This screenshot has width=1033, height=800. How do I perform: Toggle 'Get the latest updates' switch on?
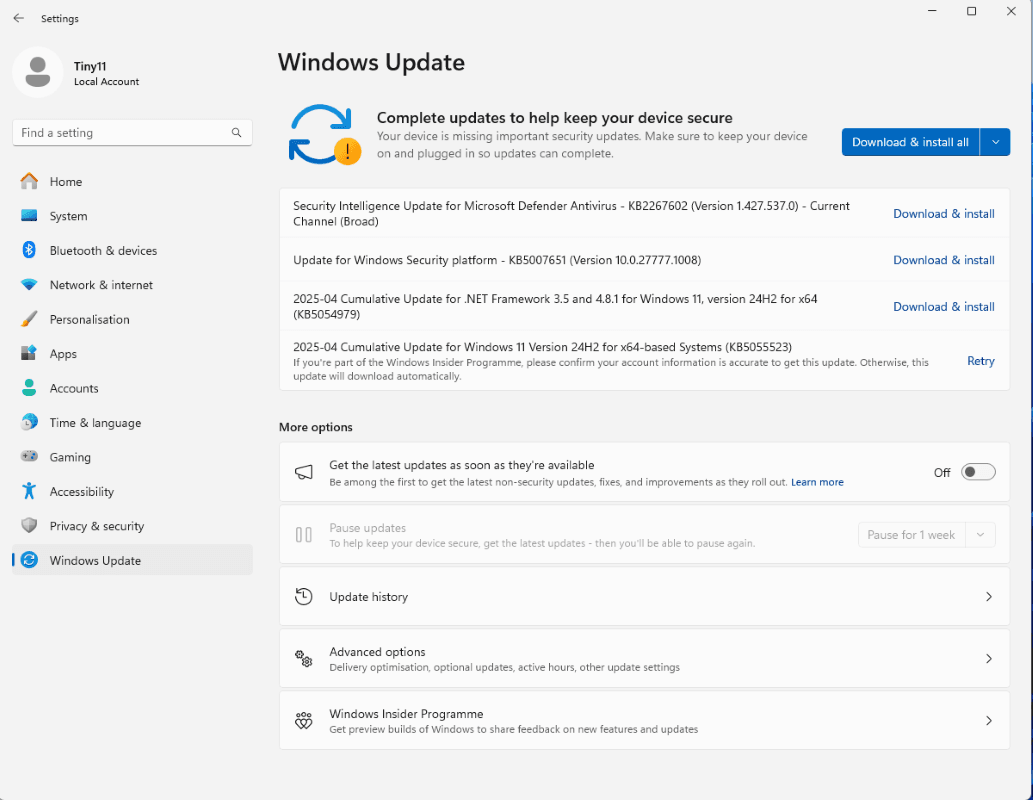pyautogui.click(x=978, y=472)
